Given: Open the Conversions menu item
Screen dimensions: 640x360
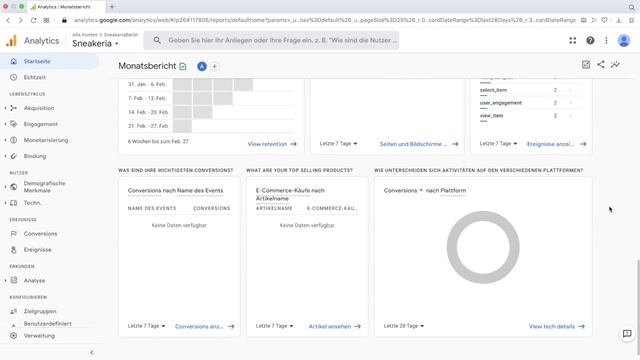Looking at the screenshot, I should tap(40, 234).
